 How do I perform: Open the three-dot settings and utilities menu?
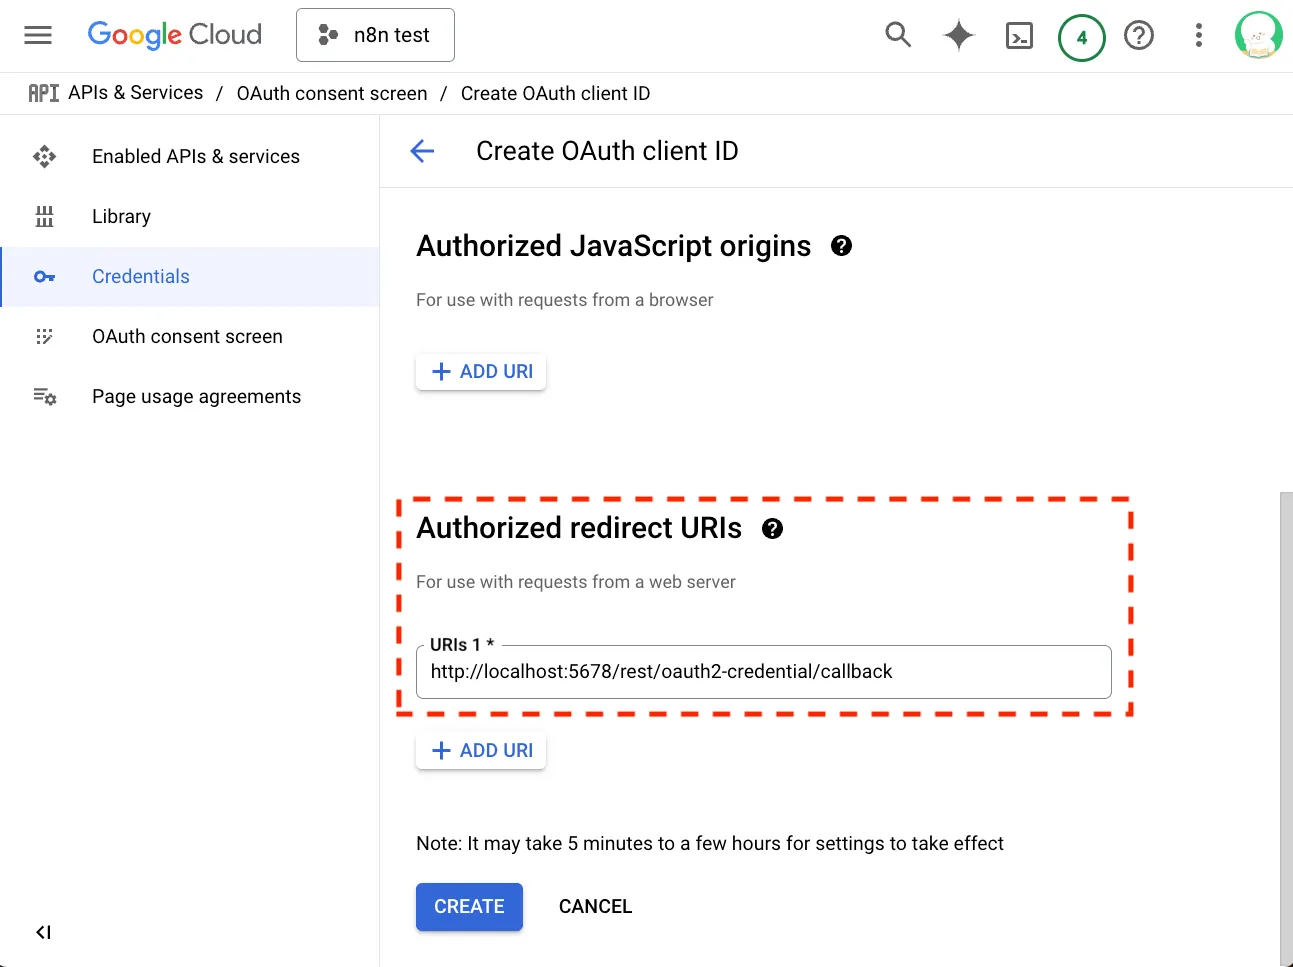1198,36
